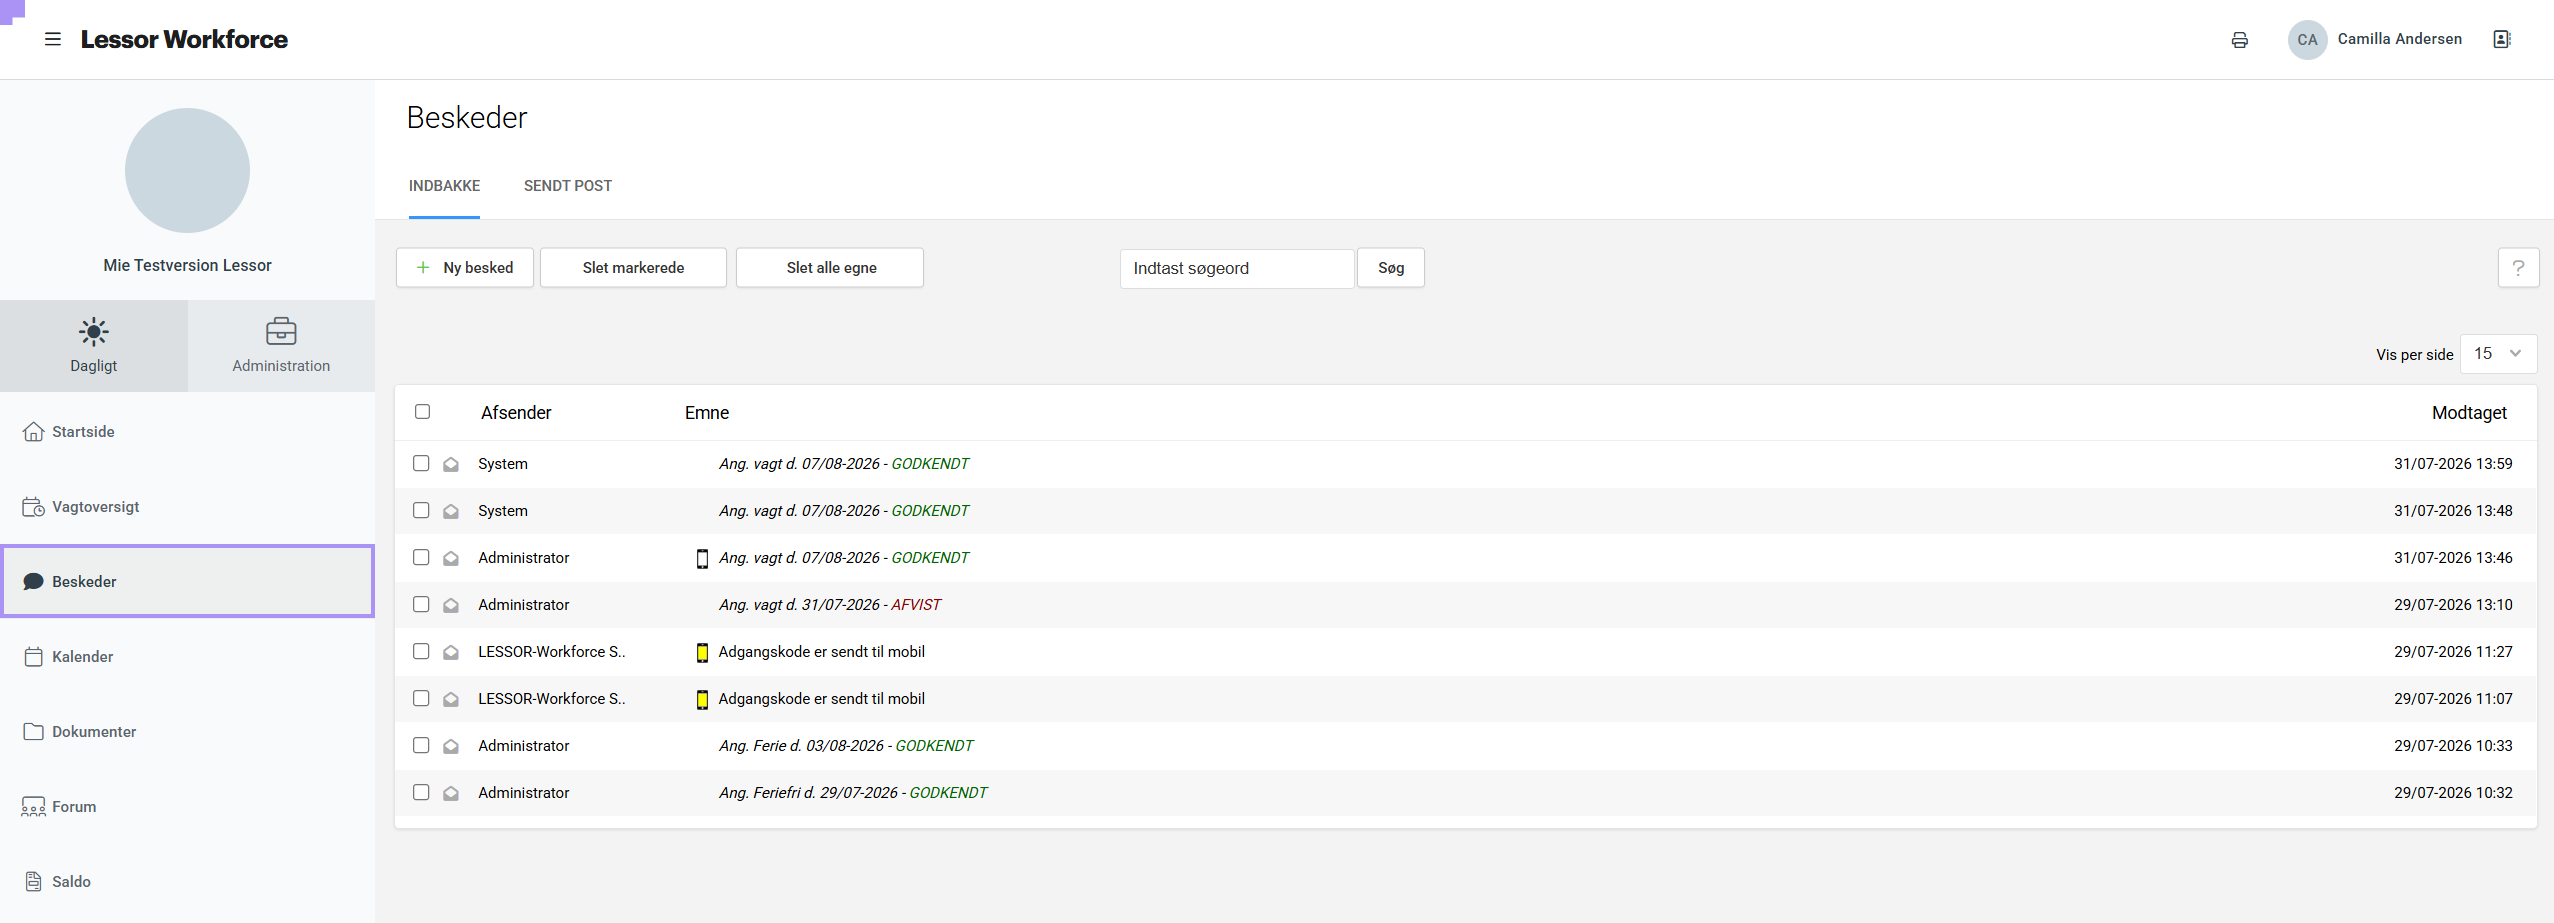Open envelope icon of System 13:59 message

[451, 464]
